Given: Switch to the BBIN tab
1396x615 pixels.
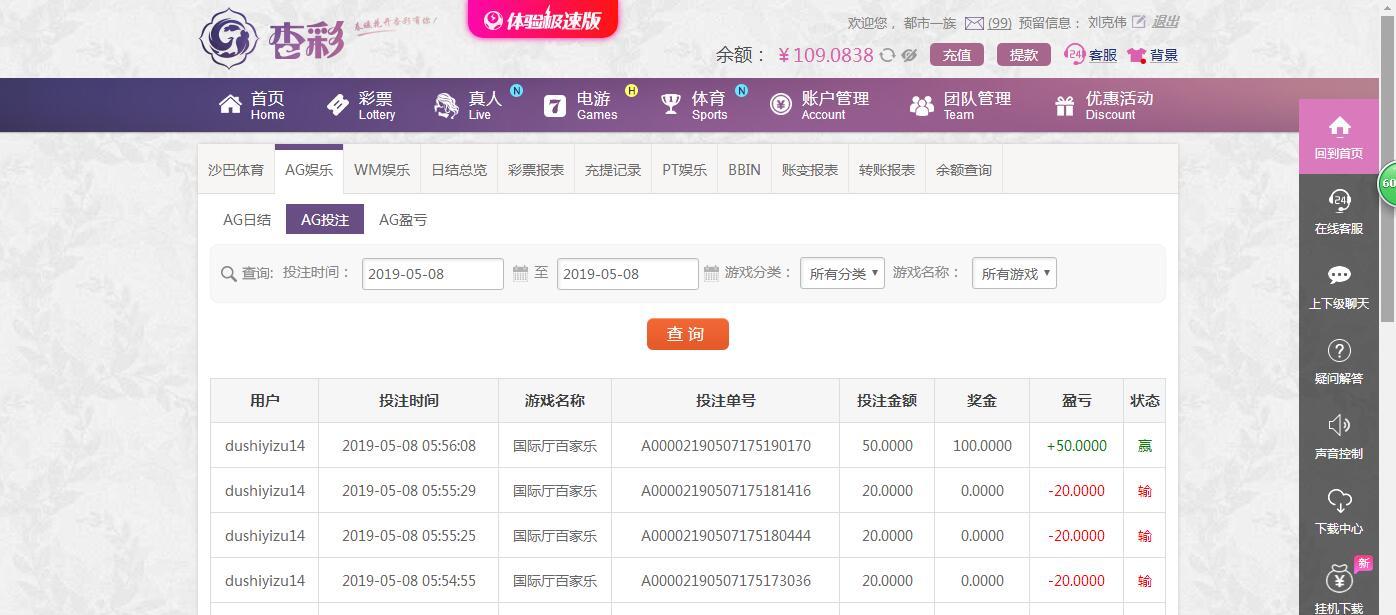Looking at the screenshot, I should 744,169.
